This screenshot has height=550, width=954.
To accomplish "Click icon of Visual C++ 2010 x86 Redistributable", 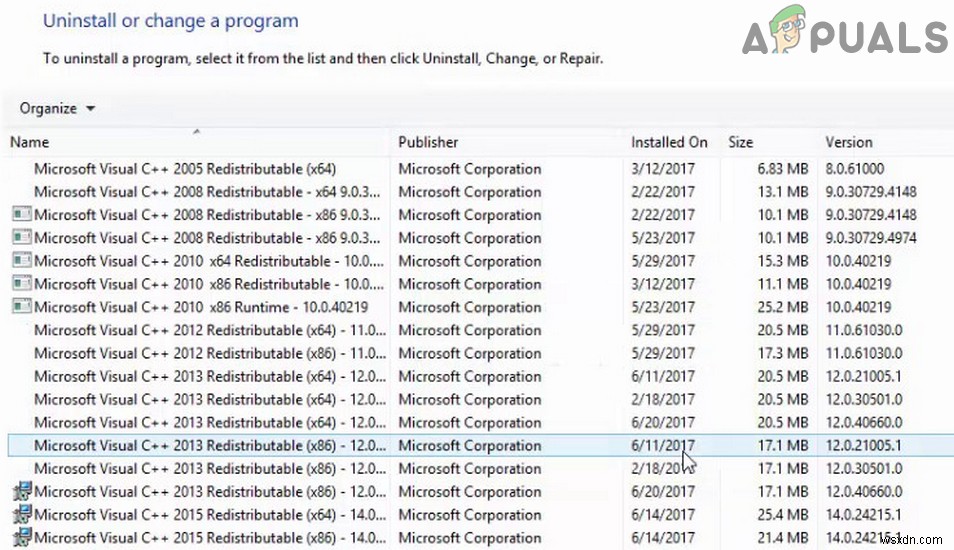I will 22,284.
